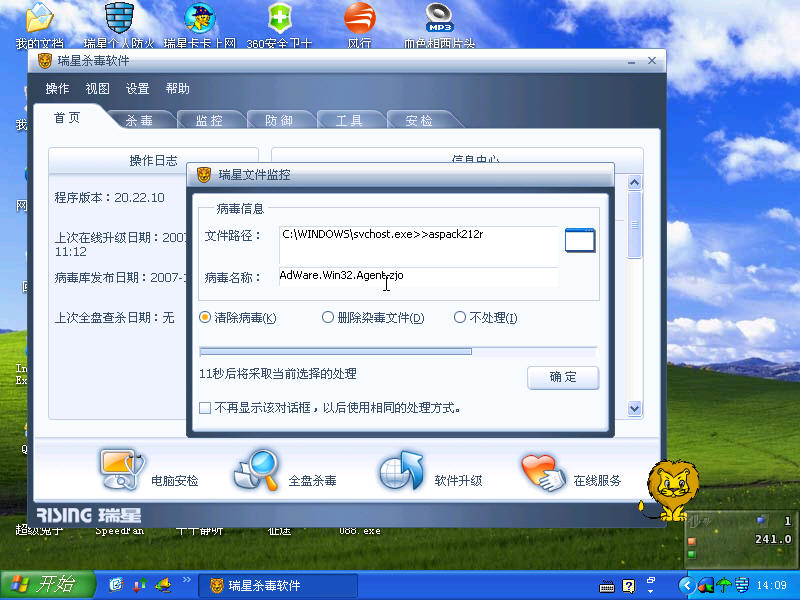800x600 pixels.
Task: Click the 确定 button in virus dialog
Action: click(x=563, y=378)
